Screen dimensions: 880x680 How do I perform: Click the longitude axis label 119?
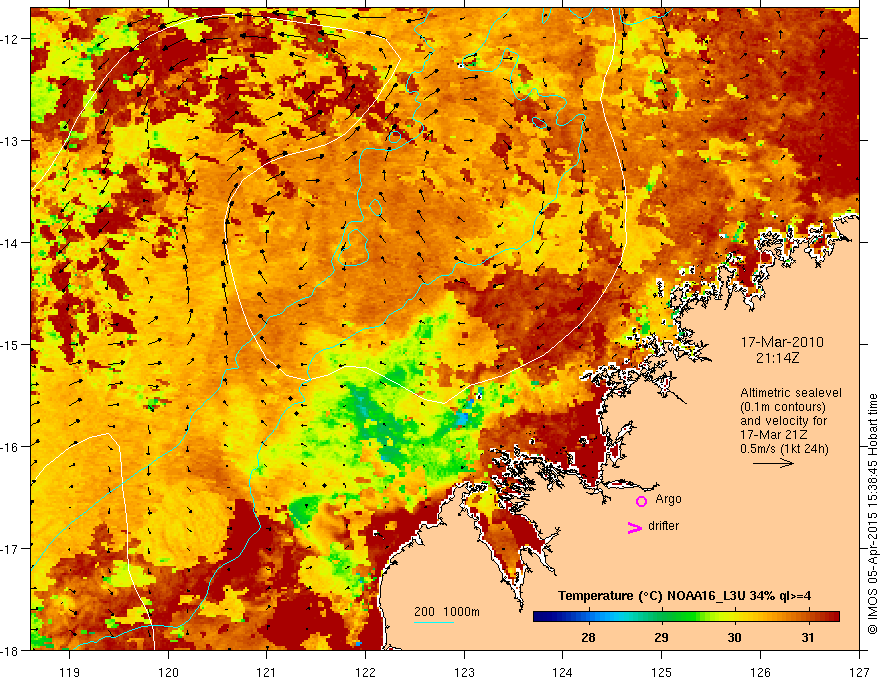click(x=70, y=672)
